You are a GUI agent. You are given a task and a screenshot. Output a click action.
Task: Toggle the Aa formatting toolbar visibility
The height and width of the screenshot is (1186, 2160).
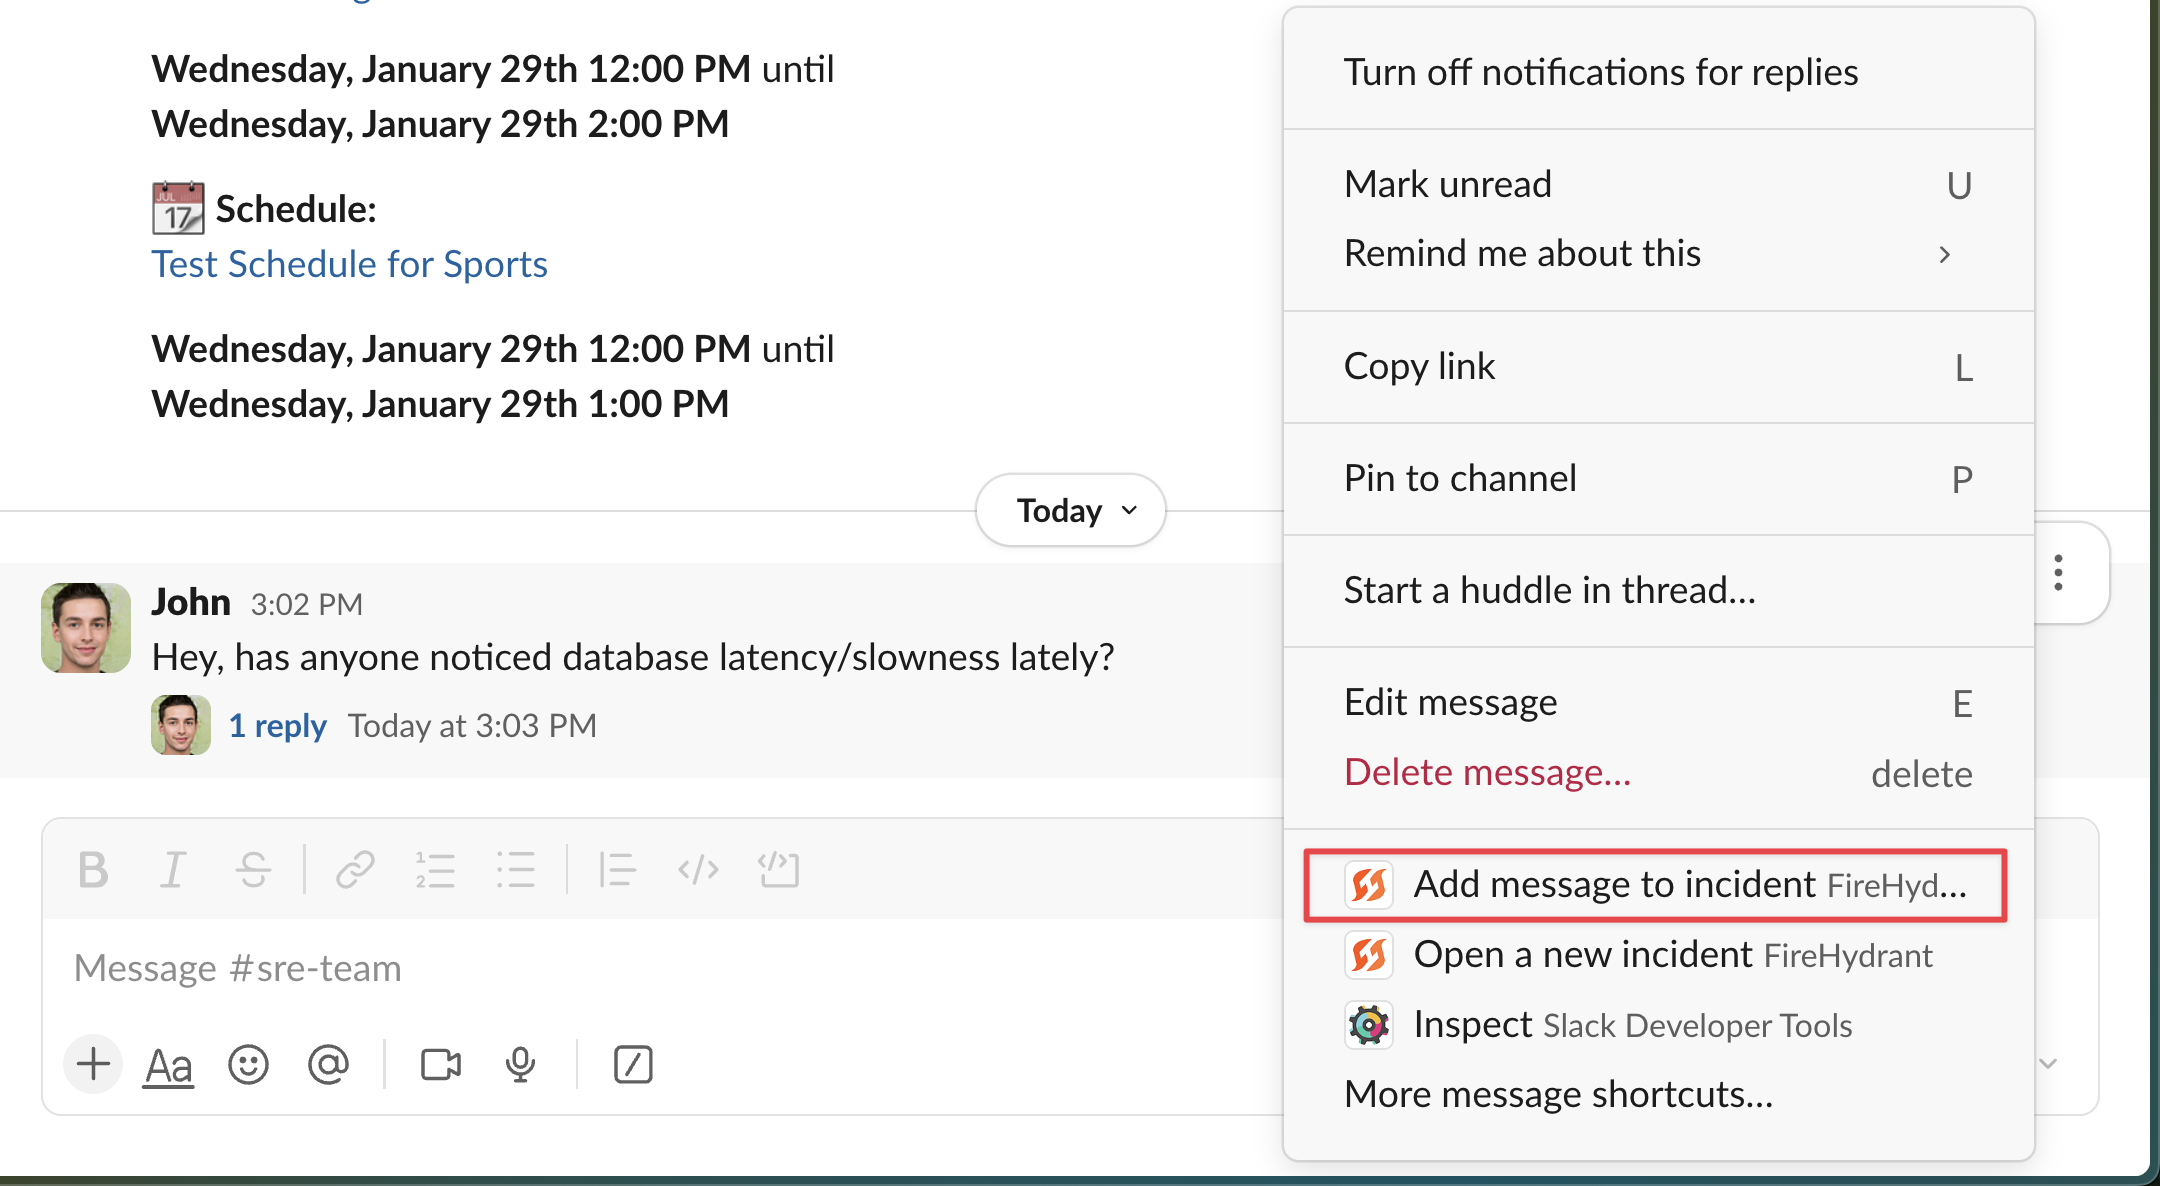(168, 1064)
